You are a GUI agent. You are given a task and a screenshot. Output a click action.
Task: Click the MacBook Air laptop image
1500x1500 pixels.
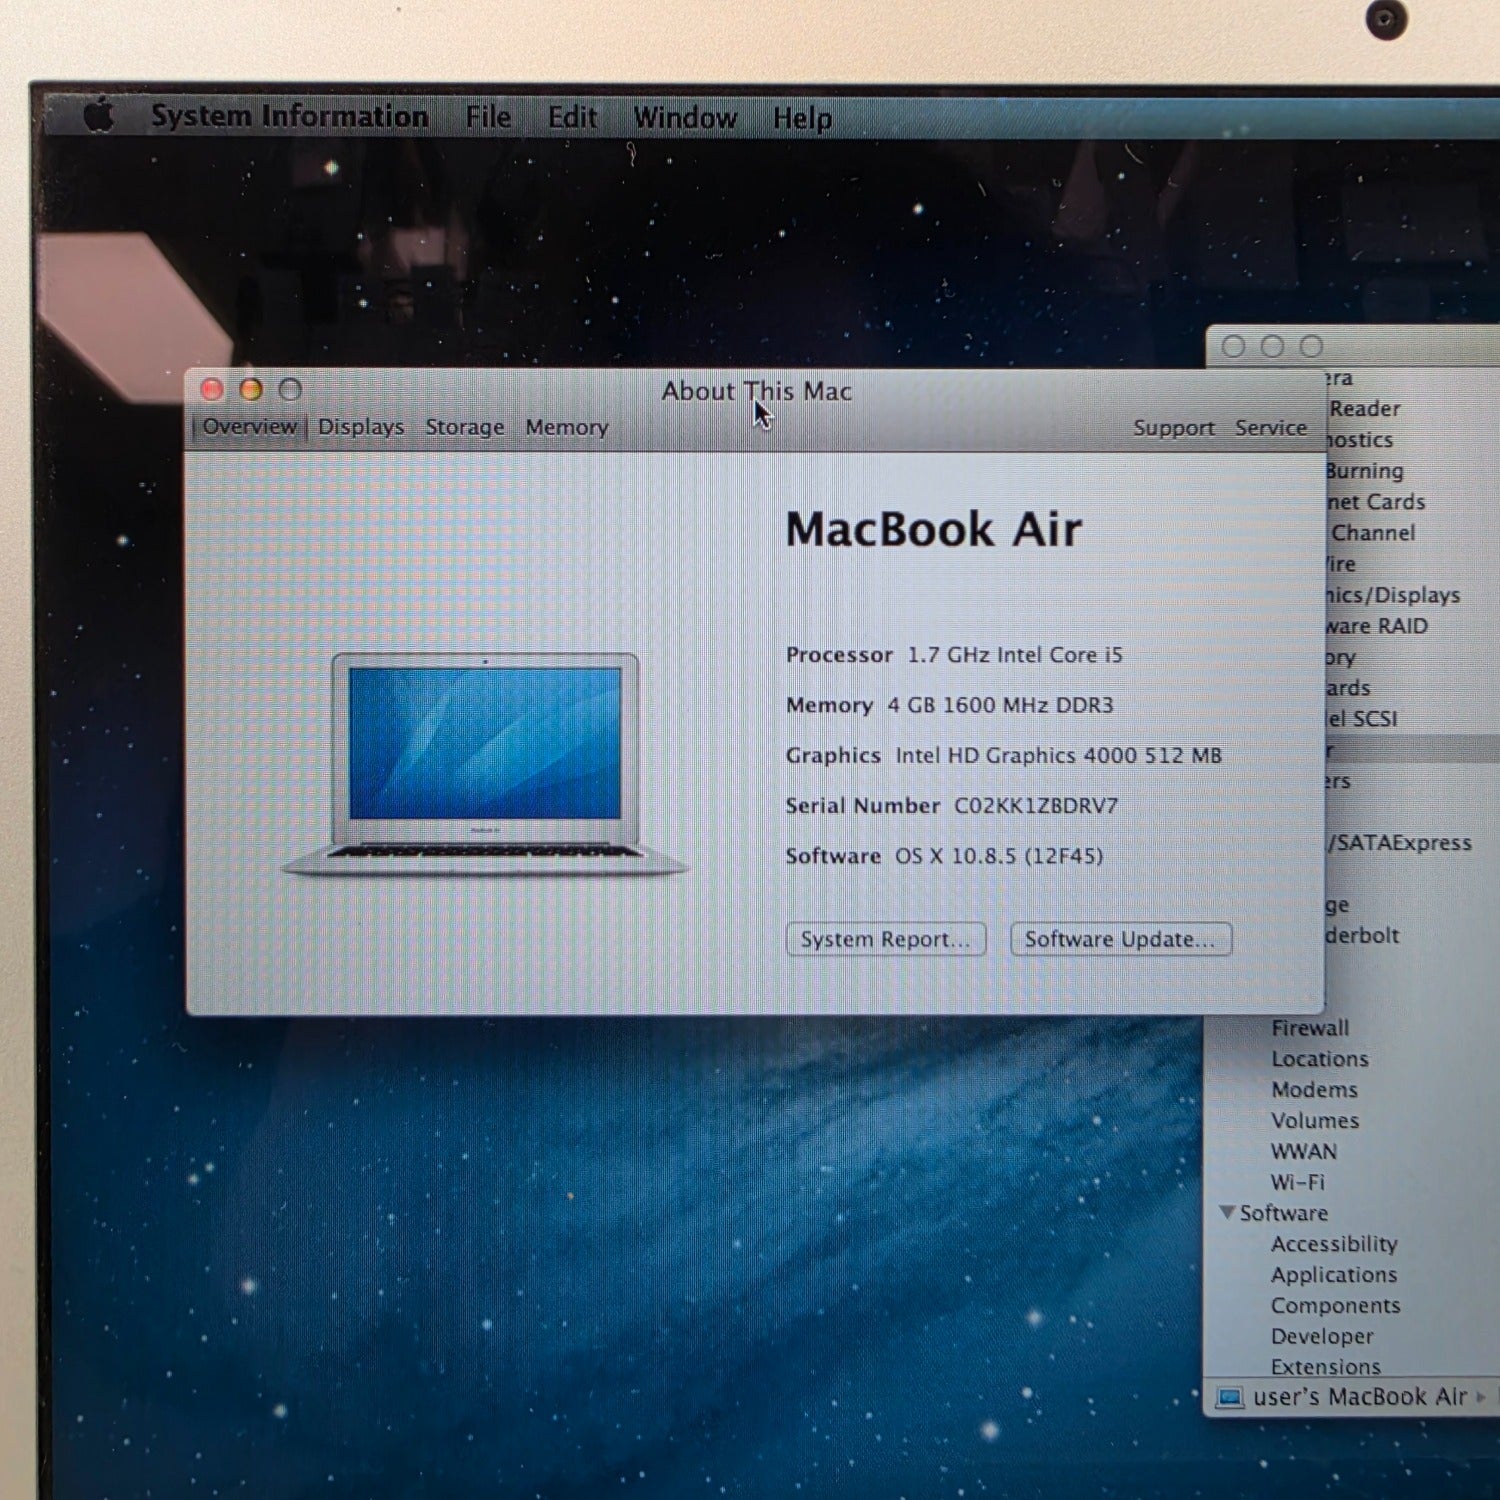click(x=486, y=765)
